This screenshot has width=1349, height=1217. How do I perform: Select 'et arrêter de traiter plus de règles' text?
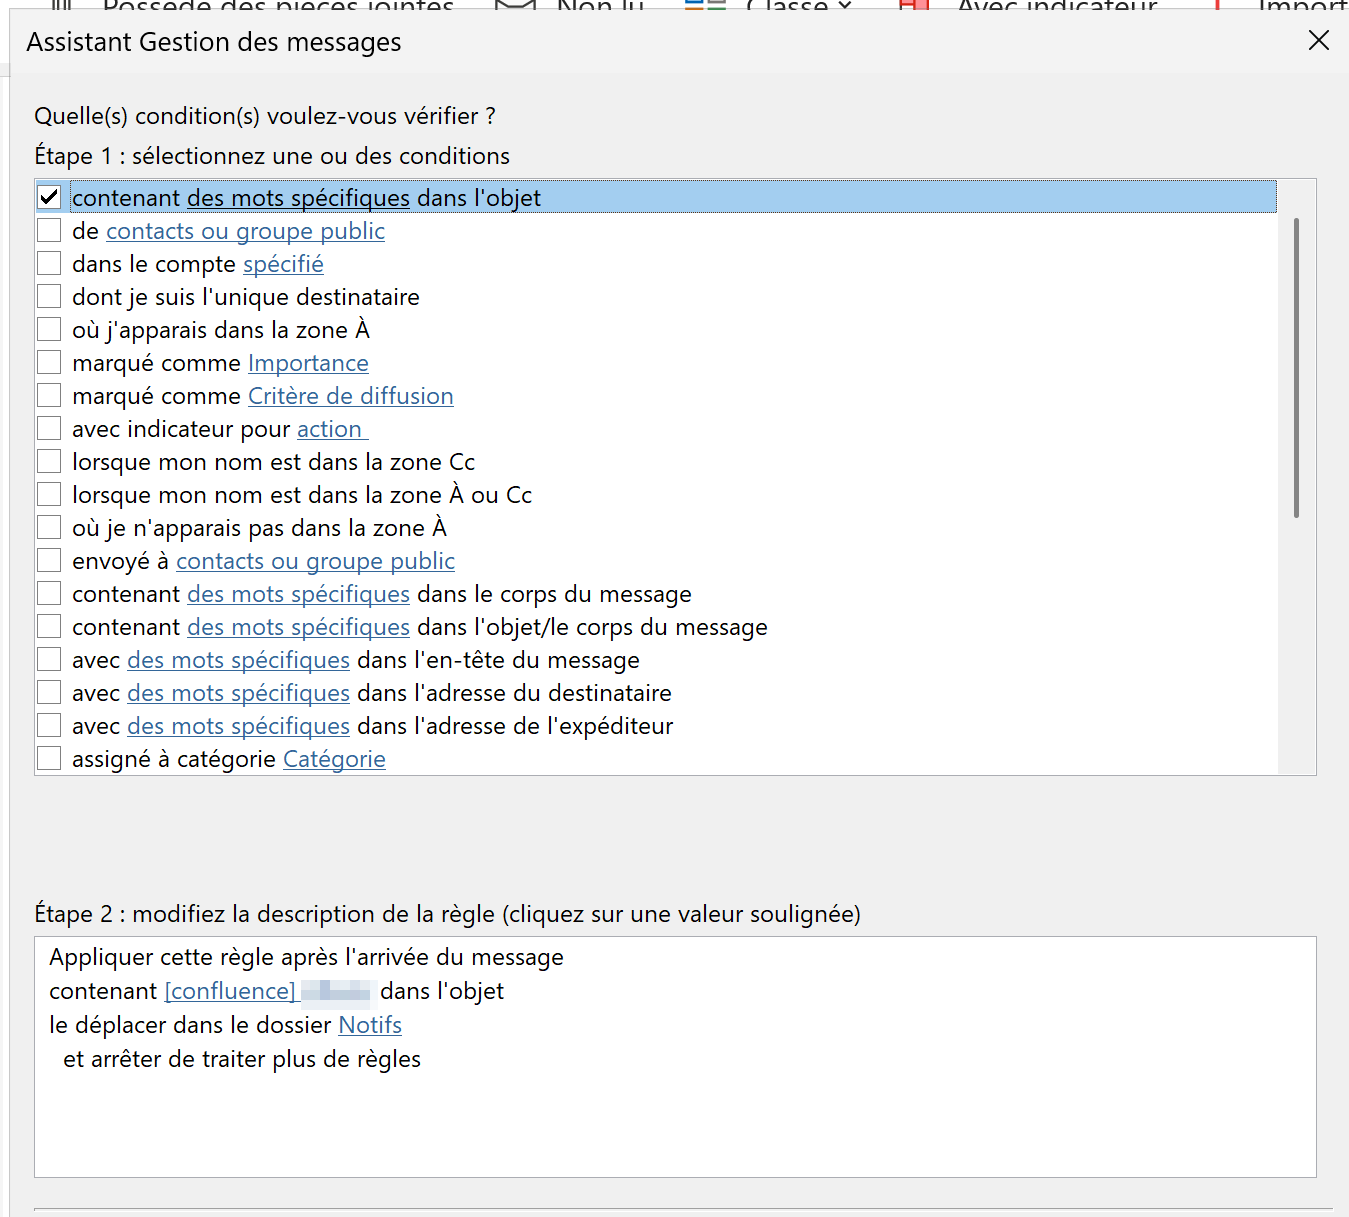click(x=242, y=1059)
